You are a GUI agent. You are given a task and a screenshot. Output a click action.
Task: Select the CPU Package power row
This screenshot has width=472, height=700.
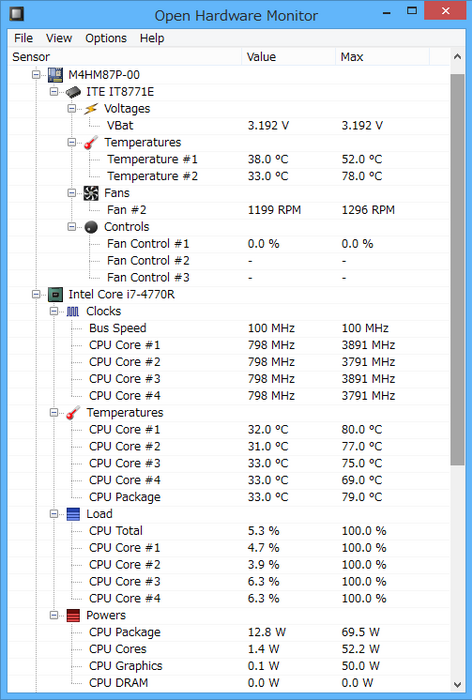click(229, 633)
